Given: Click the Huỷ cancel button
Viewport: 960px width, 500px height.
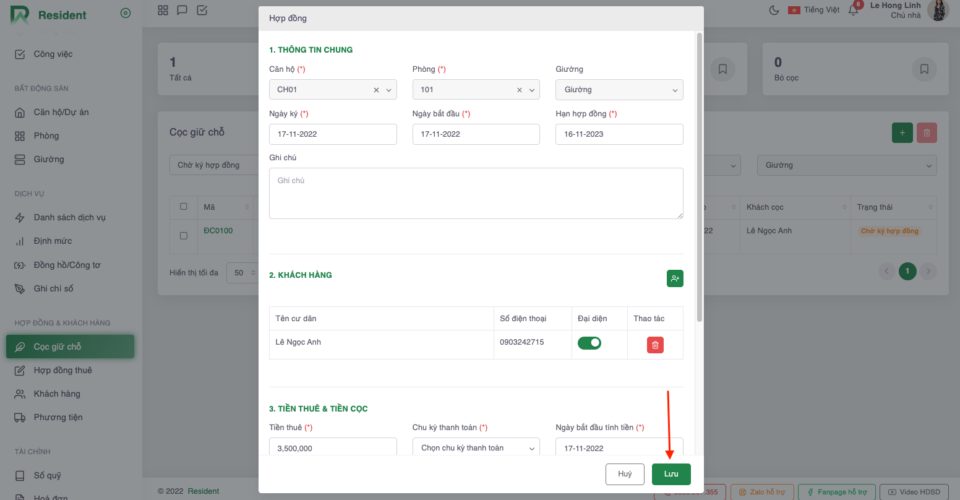Looking at the screenshot, I should [624, 474].
